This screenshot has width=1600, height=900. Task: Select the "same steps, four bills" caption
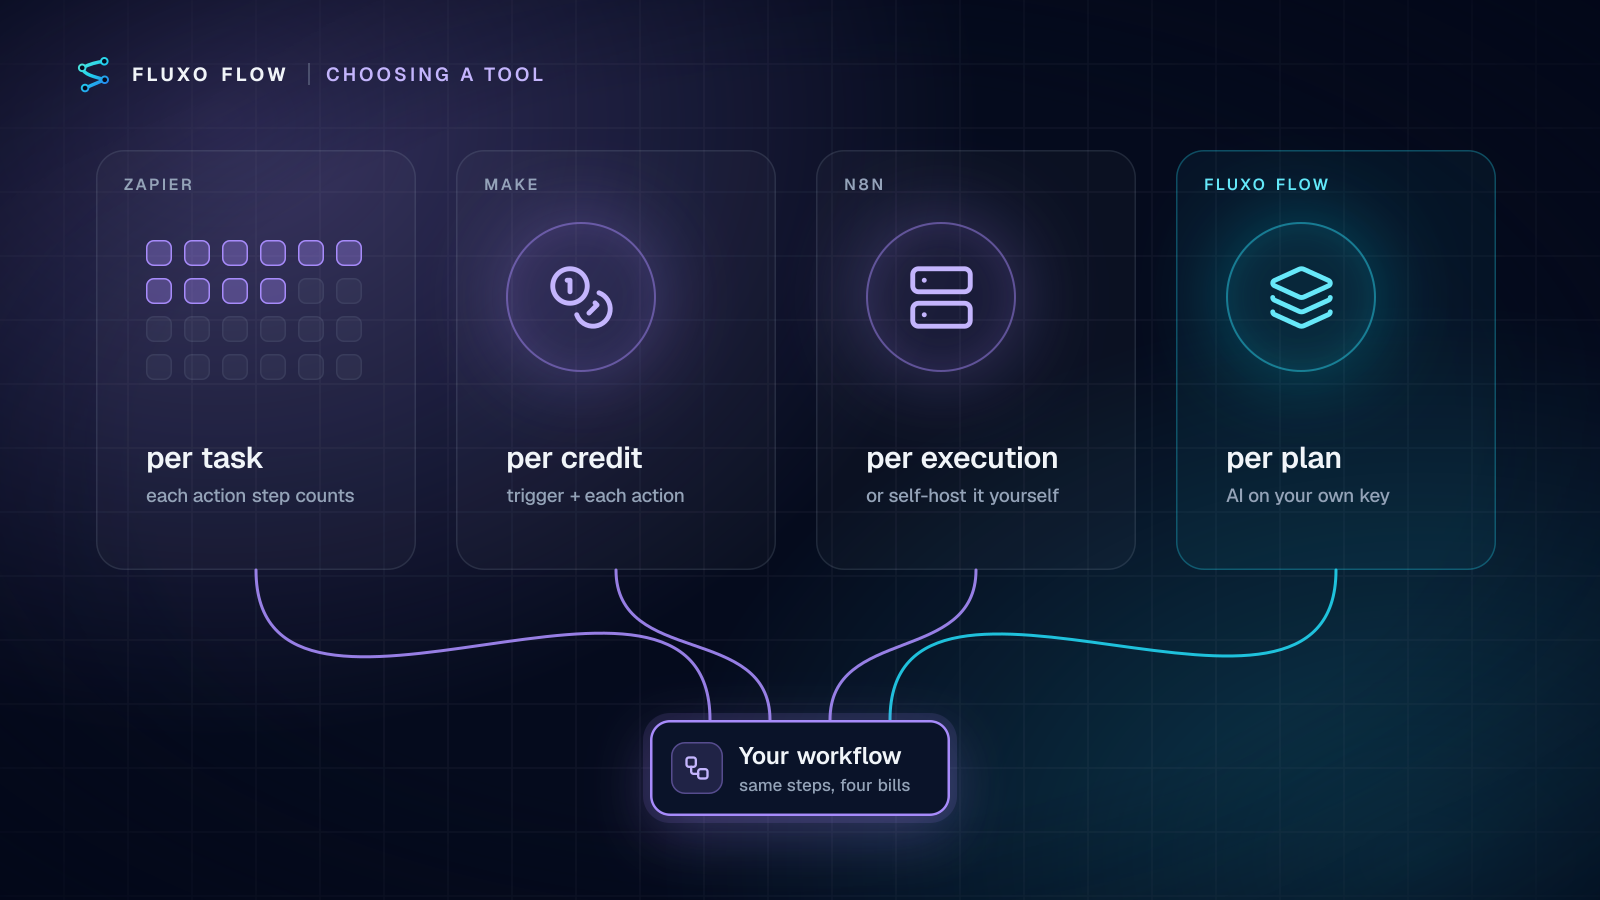[x=825, y=786]
